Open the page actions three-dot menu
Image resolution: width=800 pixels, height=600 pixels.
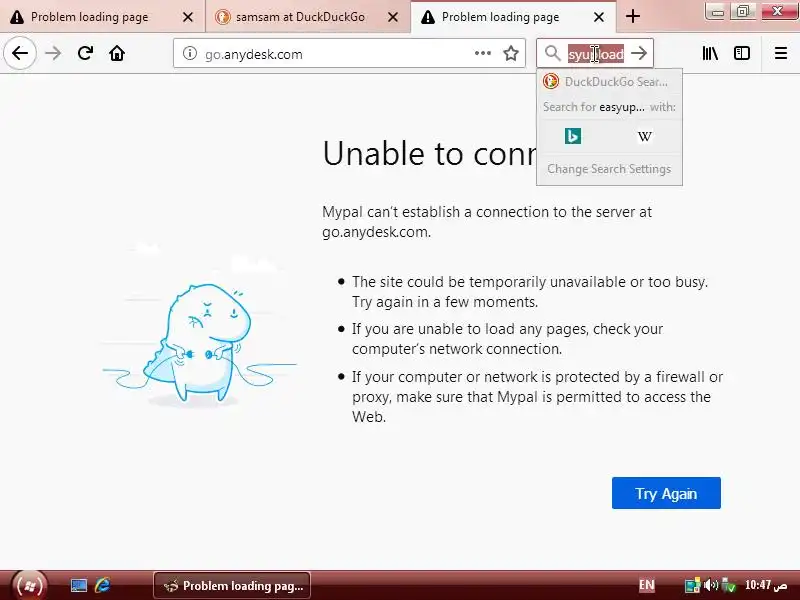pyautogui.click(x=483, y=53)
